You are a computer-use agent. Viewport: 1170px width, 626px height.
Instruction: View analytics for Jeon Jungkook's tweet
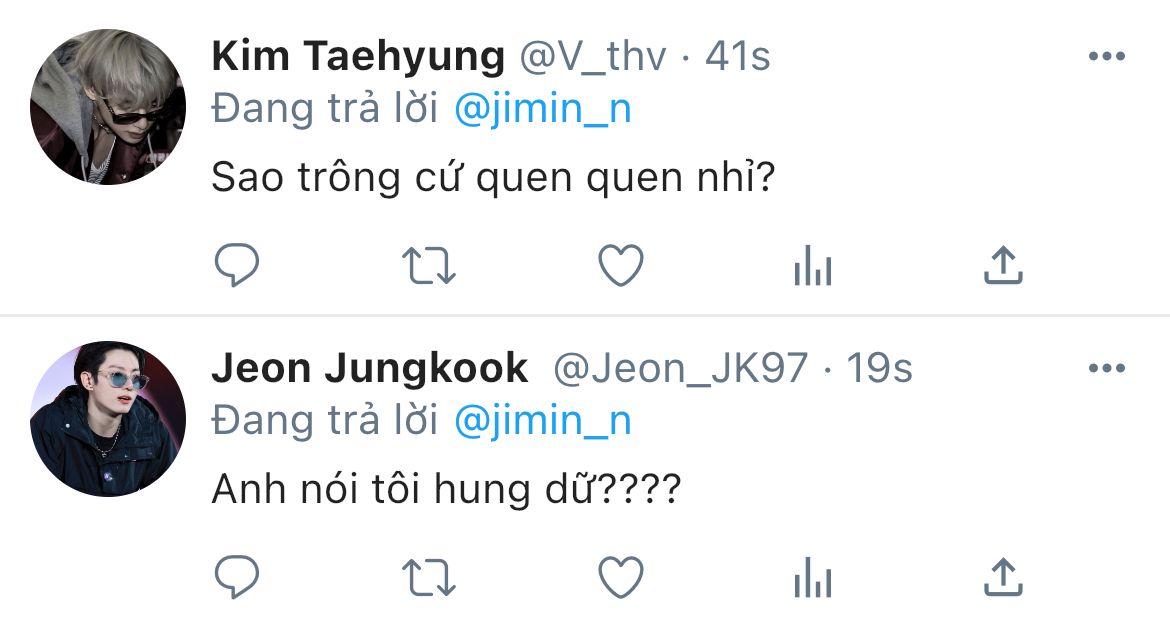click(x=812, y=578)
